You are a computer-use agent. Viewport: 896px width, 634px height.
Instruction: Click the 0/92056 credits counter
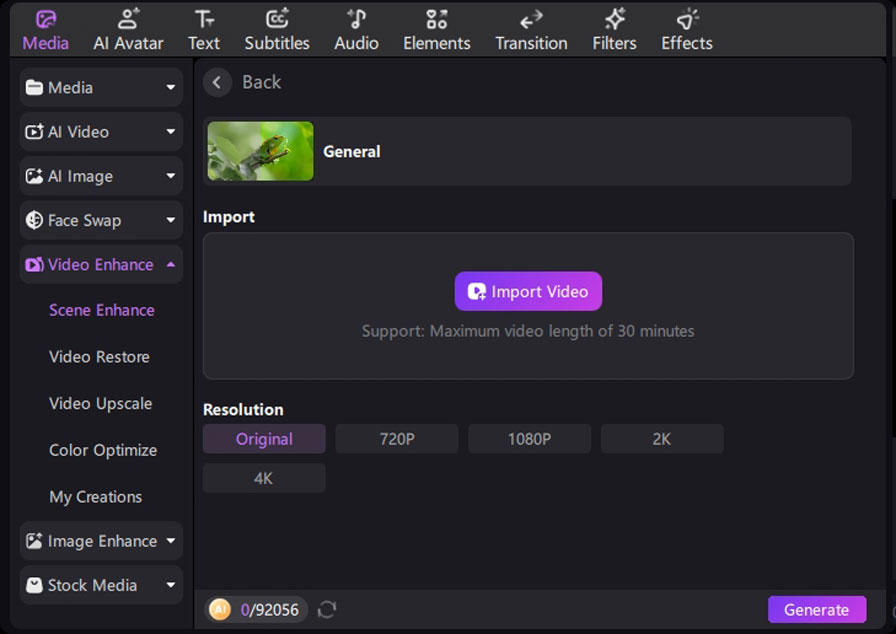click(x=270, y=610)
